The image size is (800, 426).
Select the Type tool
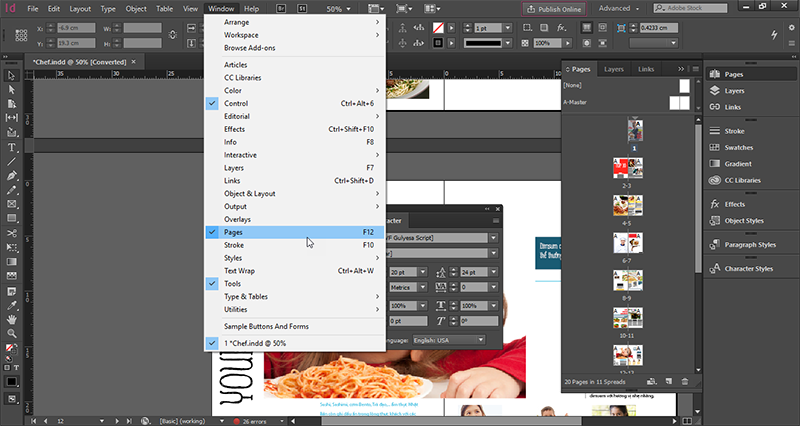coord(11,147)
